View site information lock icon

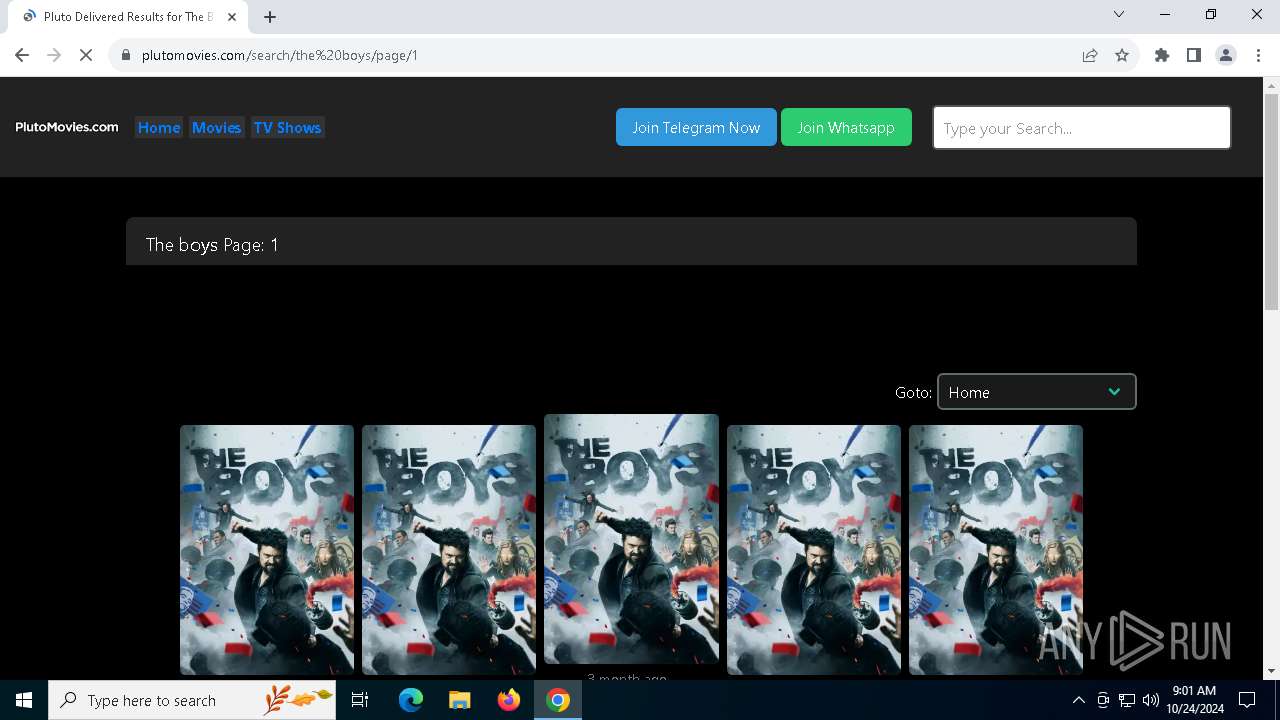point(126,55)
